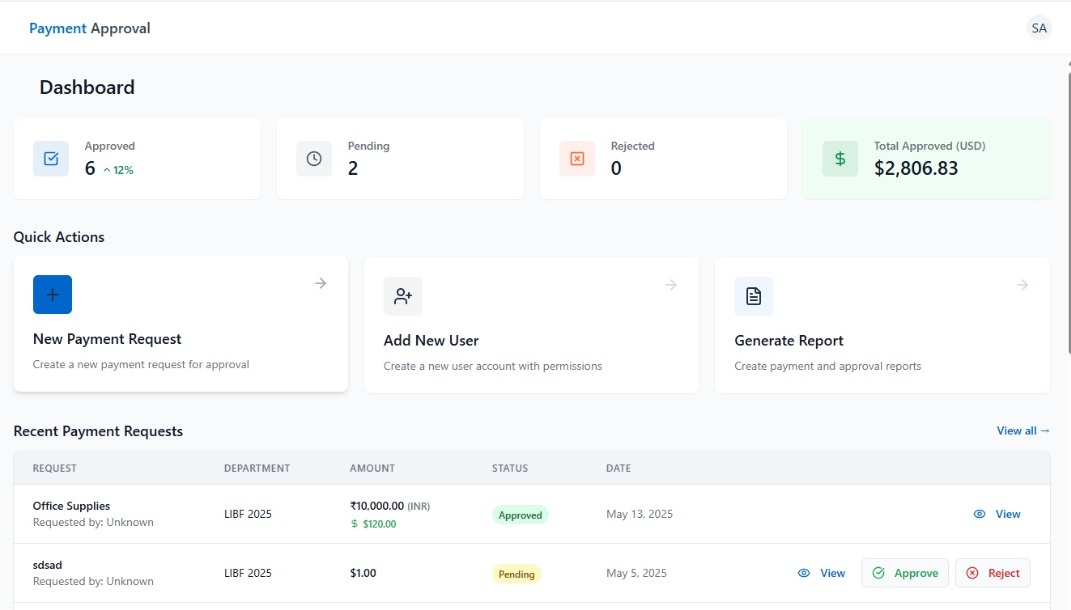The width and height of the screenshot is (1071, 610).
Task: Click the arrow on New Payment Request card
Action: coord(321,284)
